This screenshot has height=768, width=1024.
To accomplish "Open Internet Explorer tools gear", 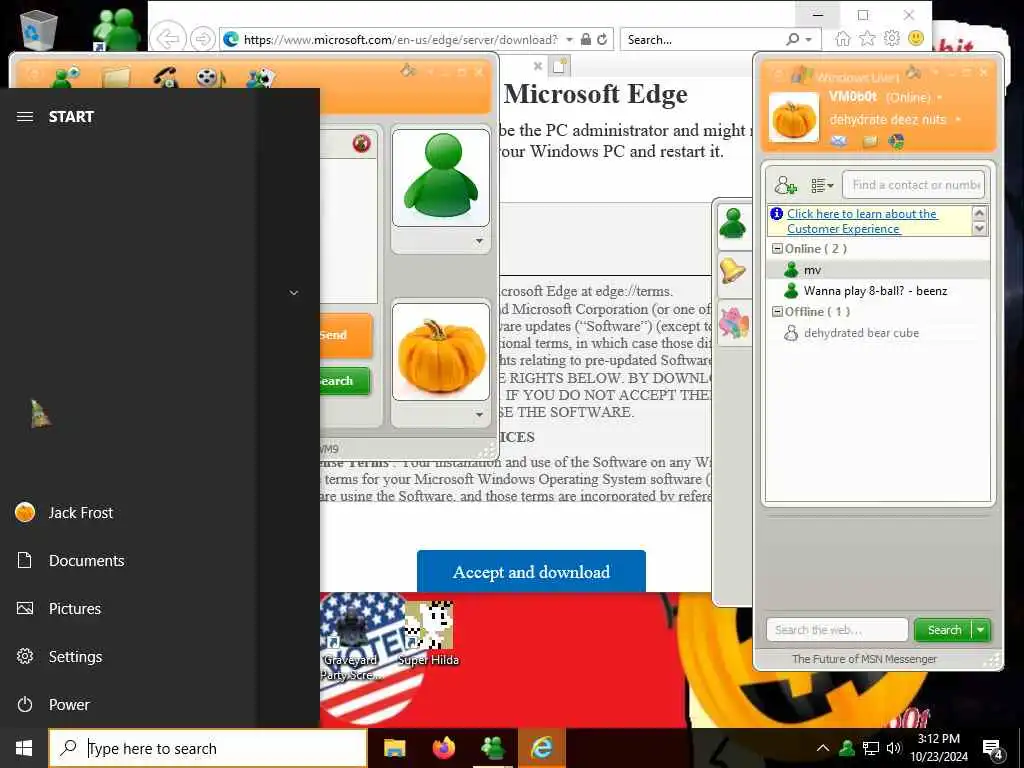I will [x=891, y=39].
